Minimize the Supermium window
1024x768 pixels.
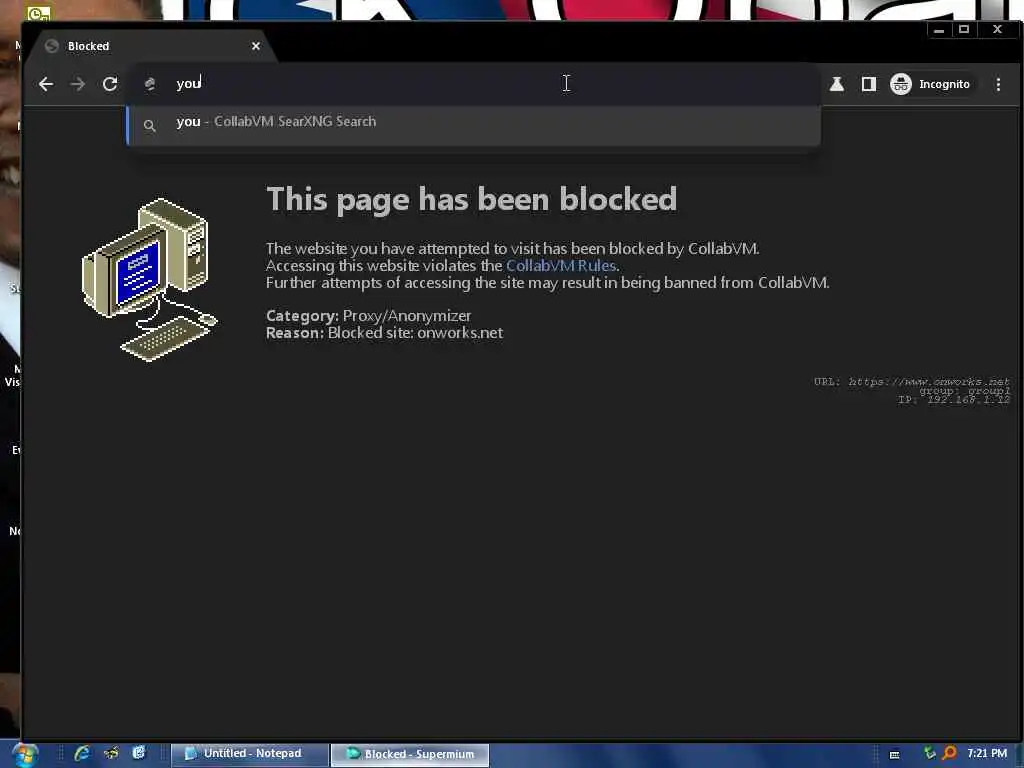pos(939,29)
